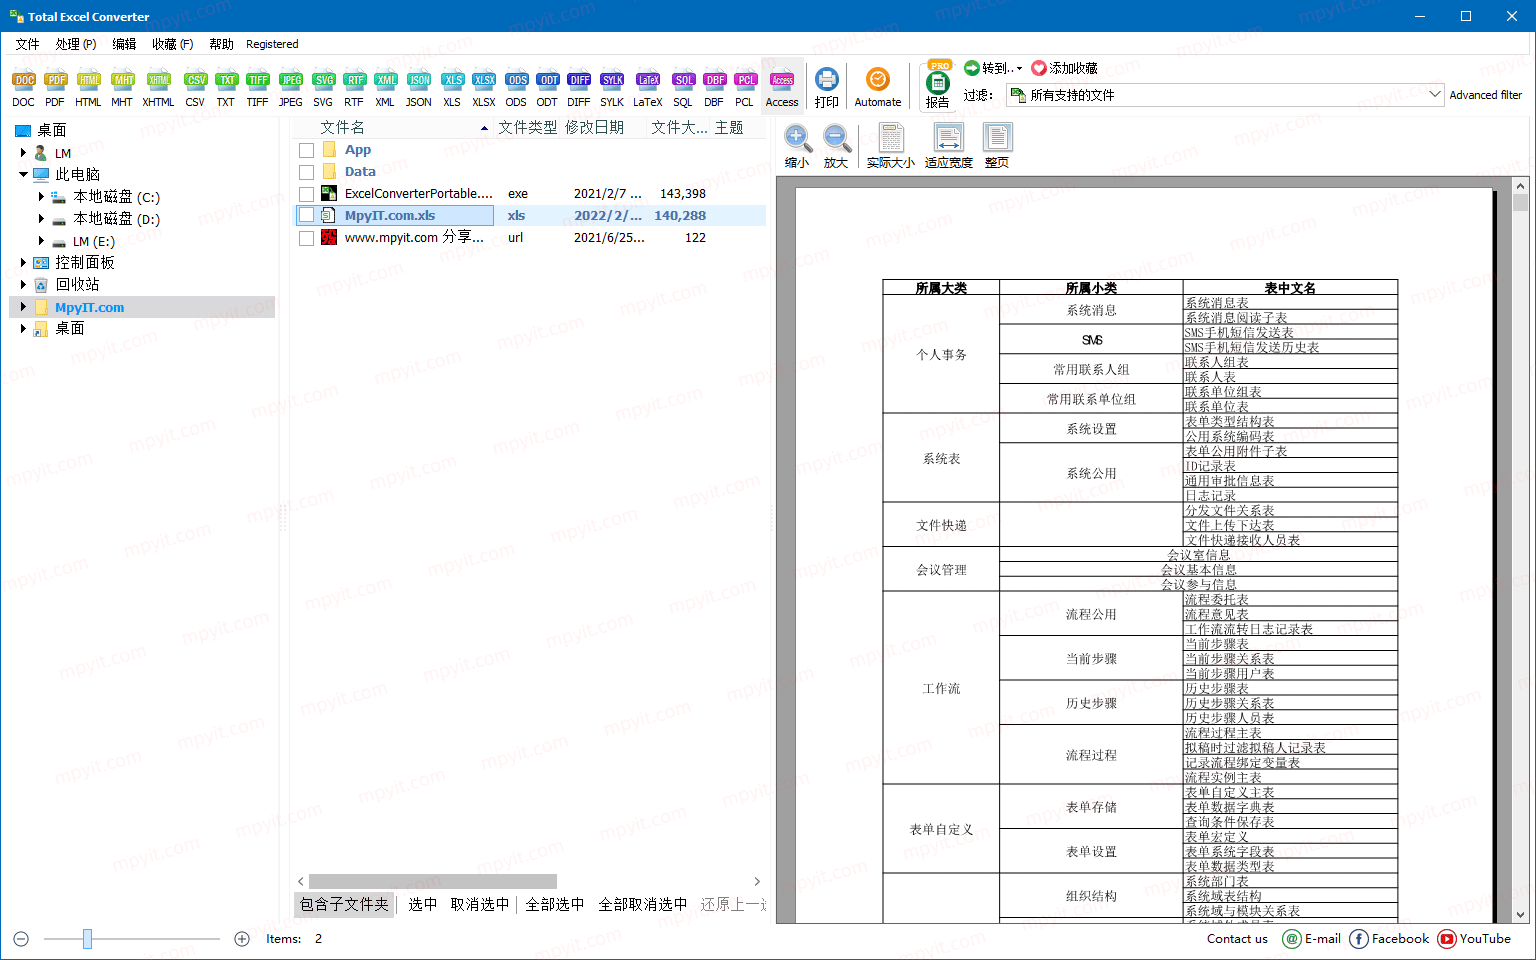
Task: Click the thumbnail size slider handle
Action: (x=87, y=938)
